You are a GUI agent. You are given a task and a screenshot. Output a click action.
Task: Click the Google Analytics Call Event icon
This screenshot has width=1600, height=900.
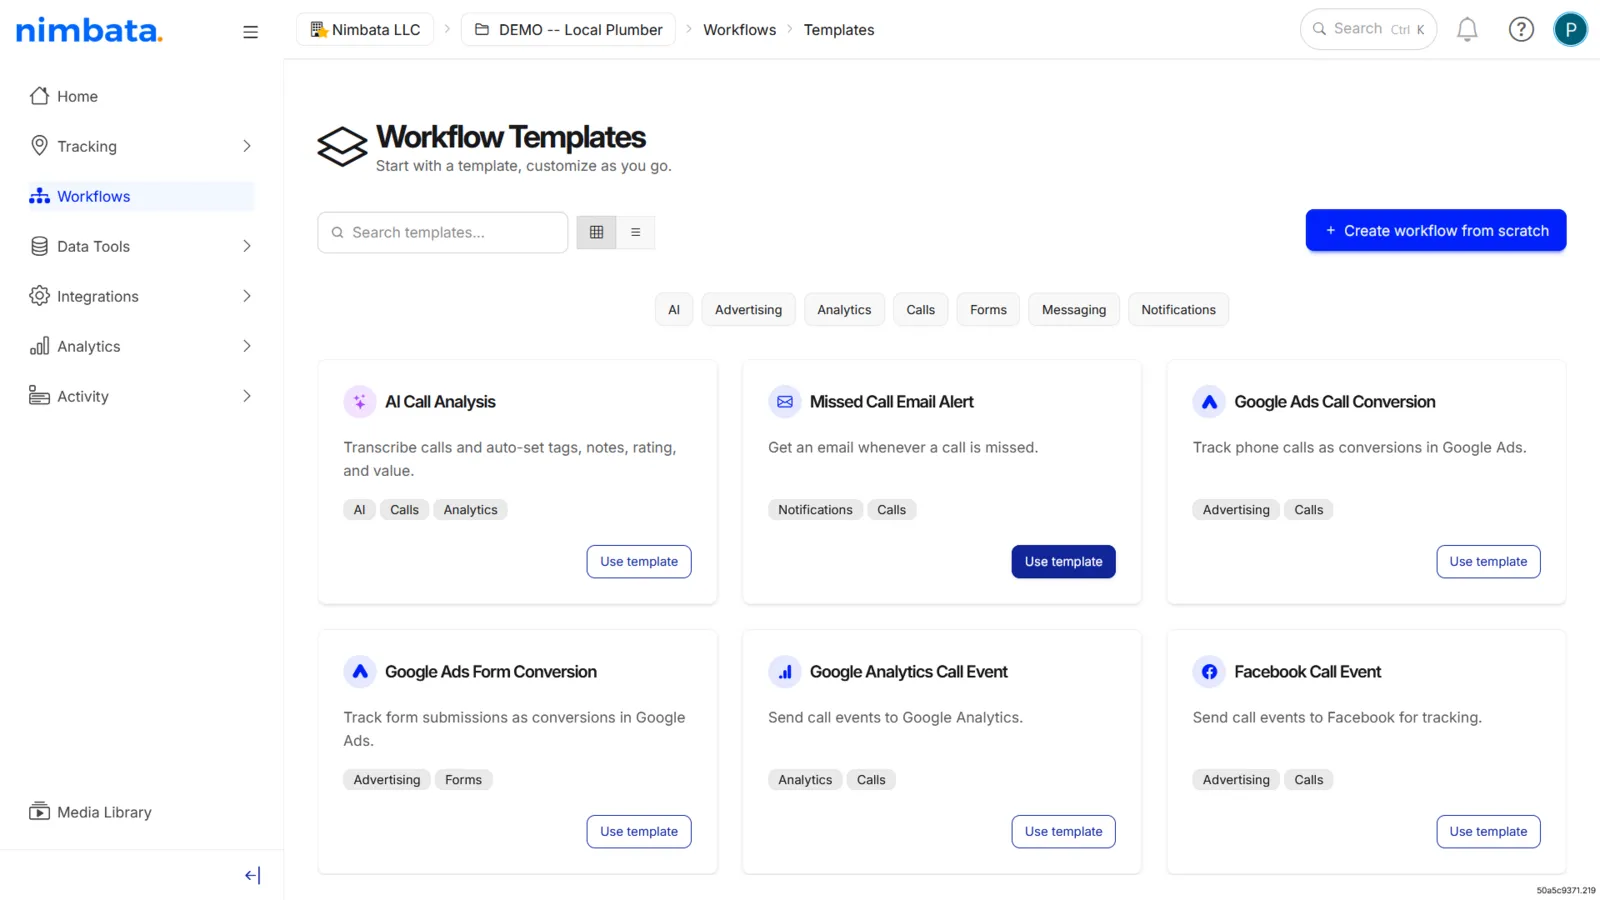tap(785, 672)
